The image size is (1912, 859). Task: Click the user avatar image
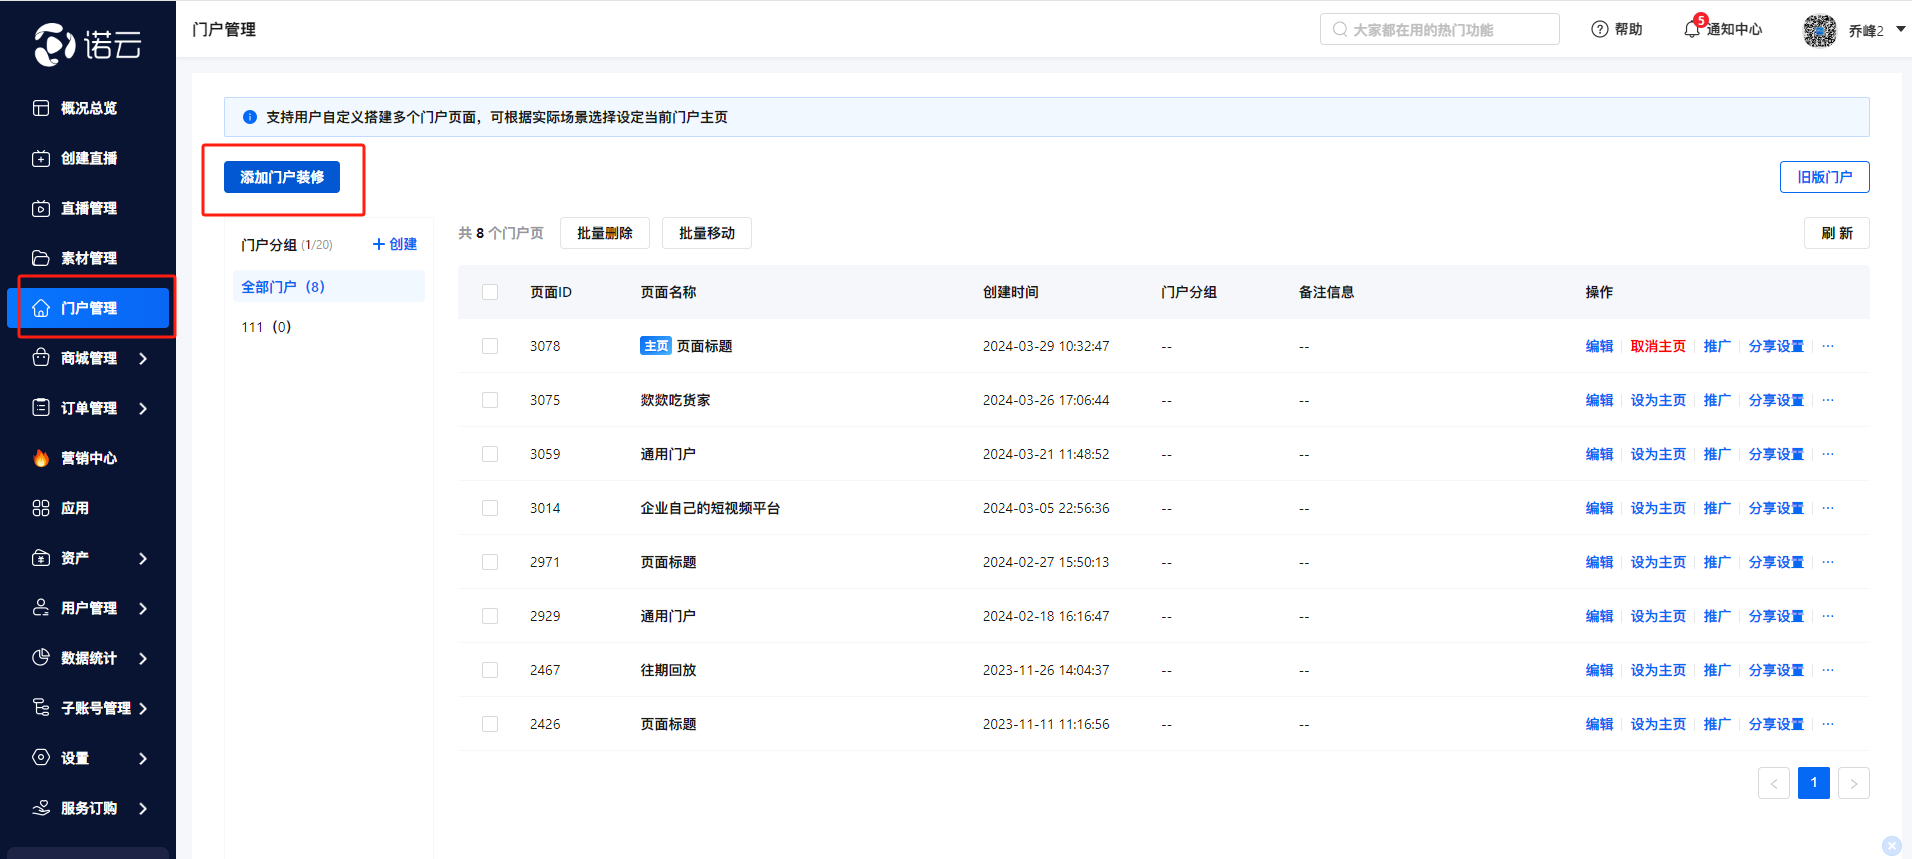[1819, 30]
